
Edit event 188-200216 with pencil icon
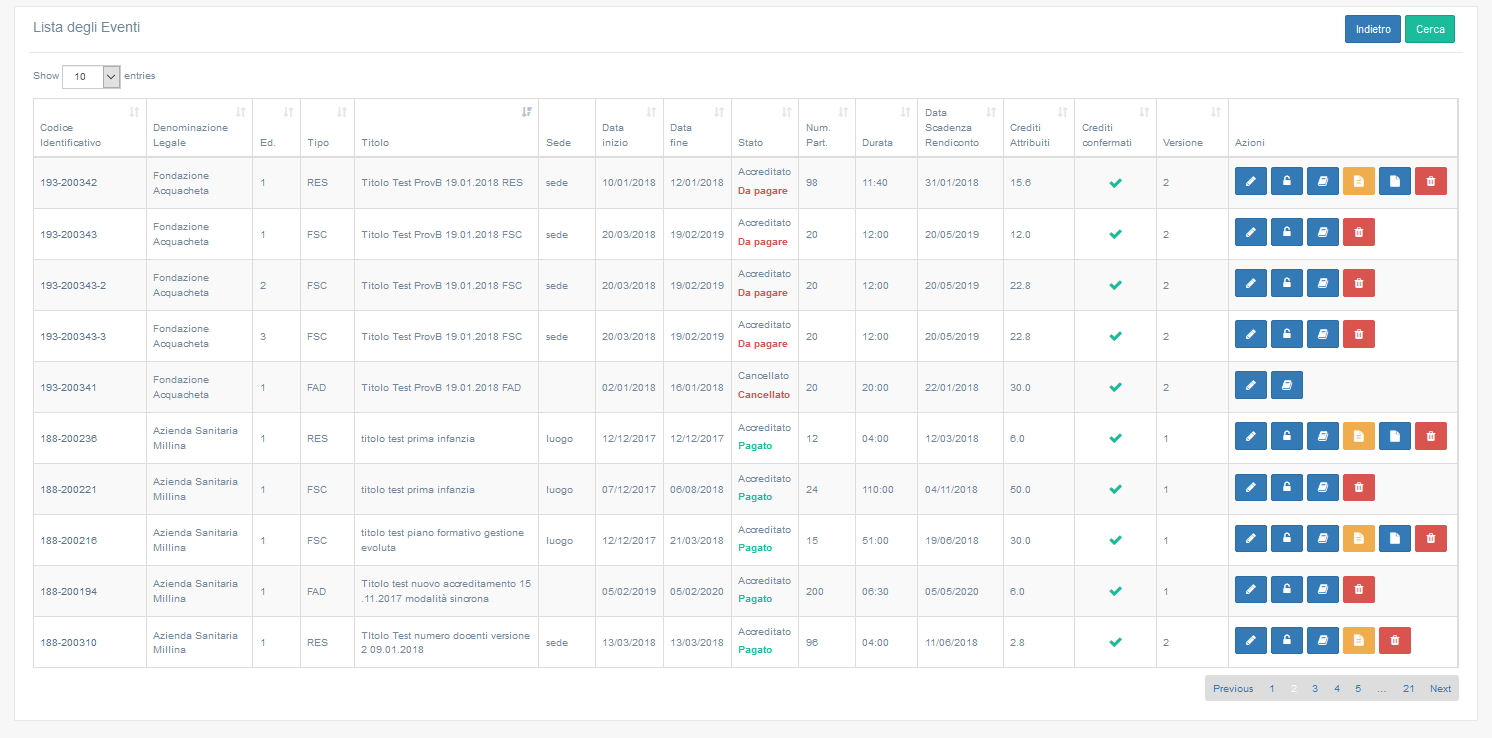coord(1251,538)
